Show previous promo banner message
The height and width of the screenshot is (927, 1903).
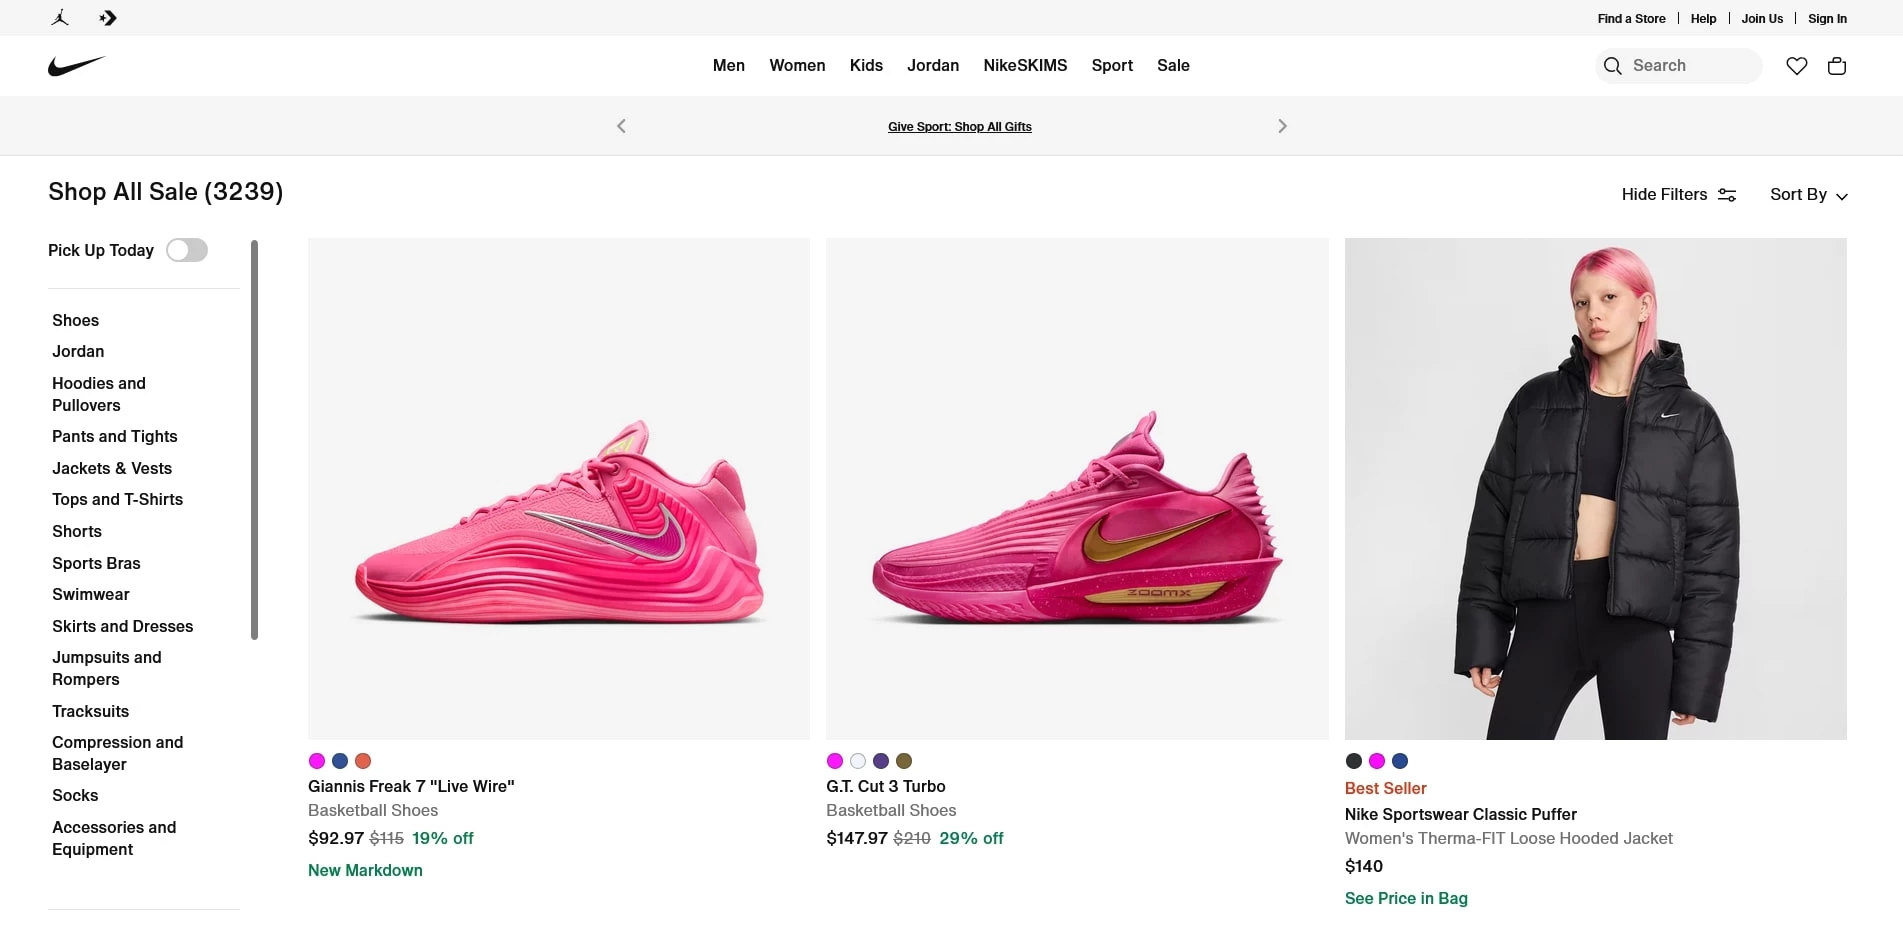click(621, 126)
